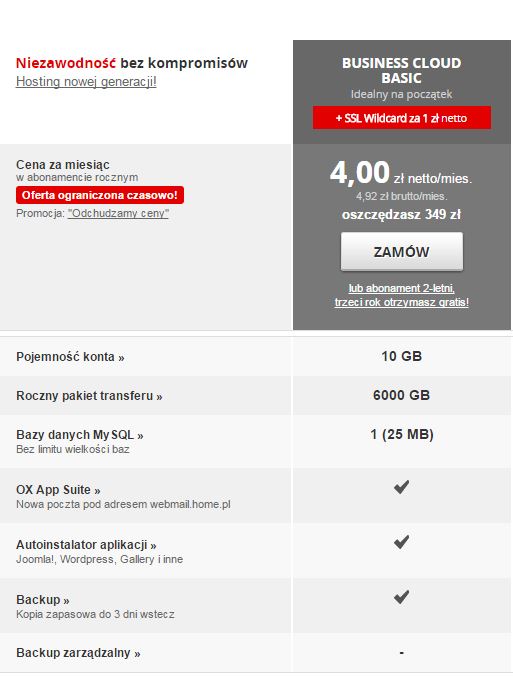Expand Backup zarządzalny details
Image resolution: width=513 pixels, height=676 pixels.
click(78, 653)
